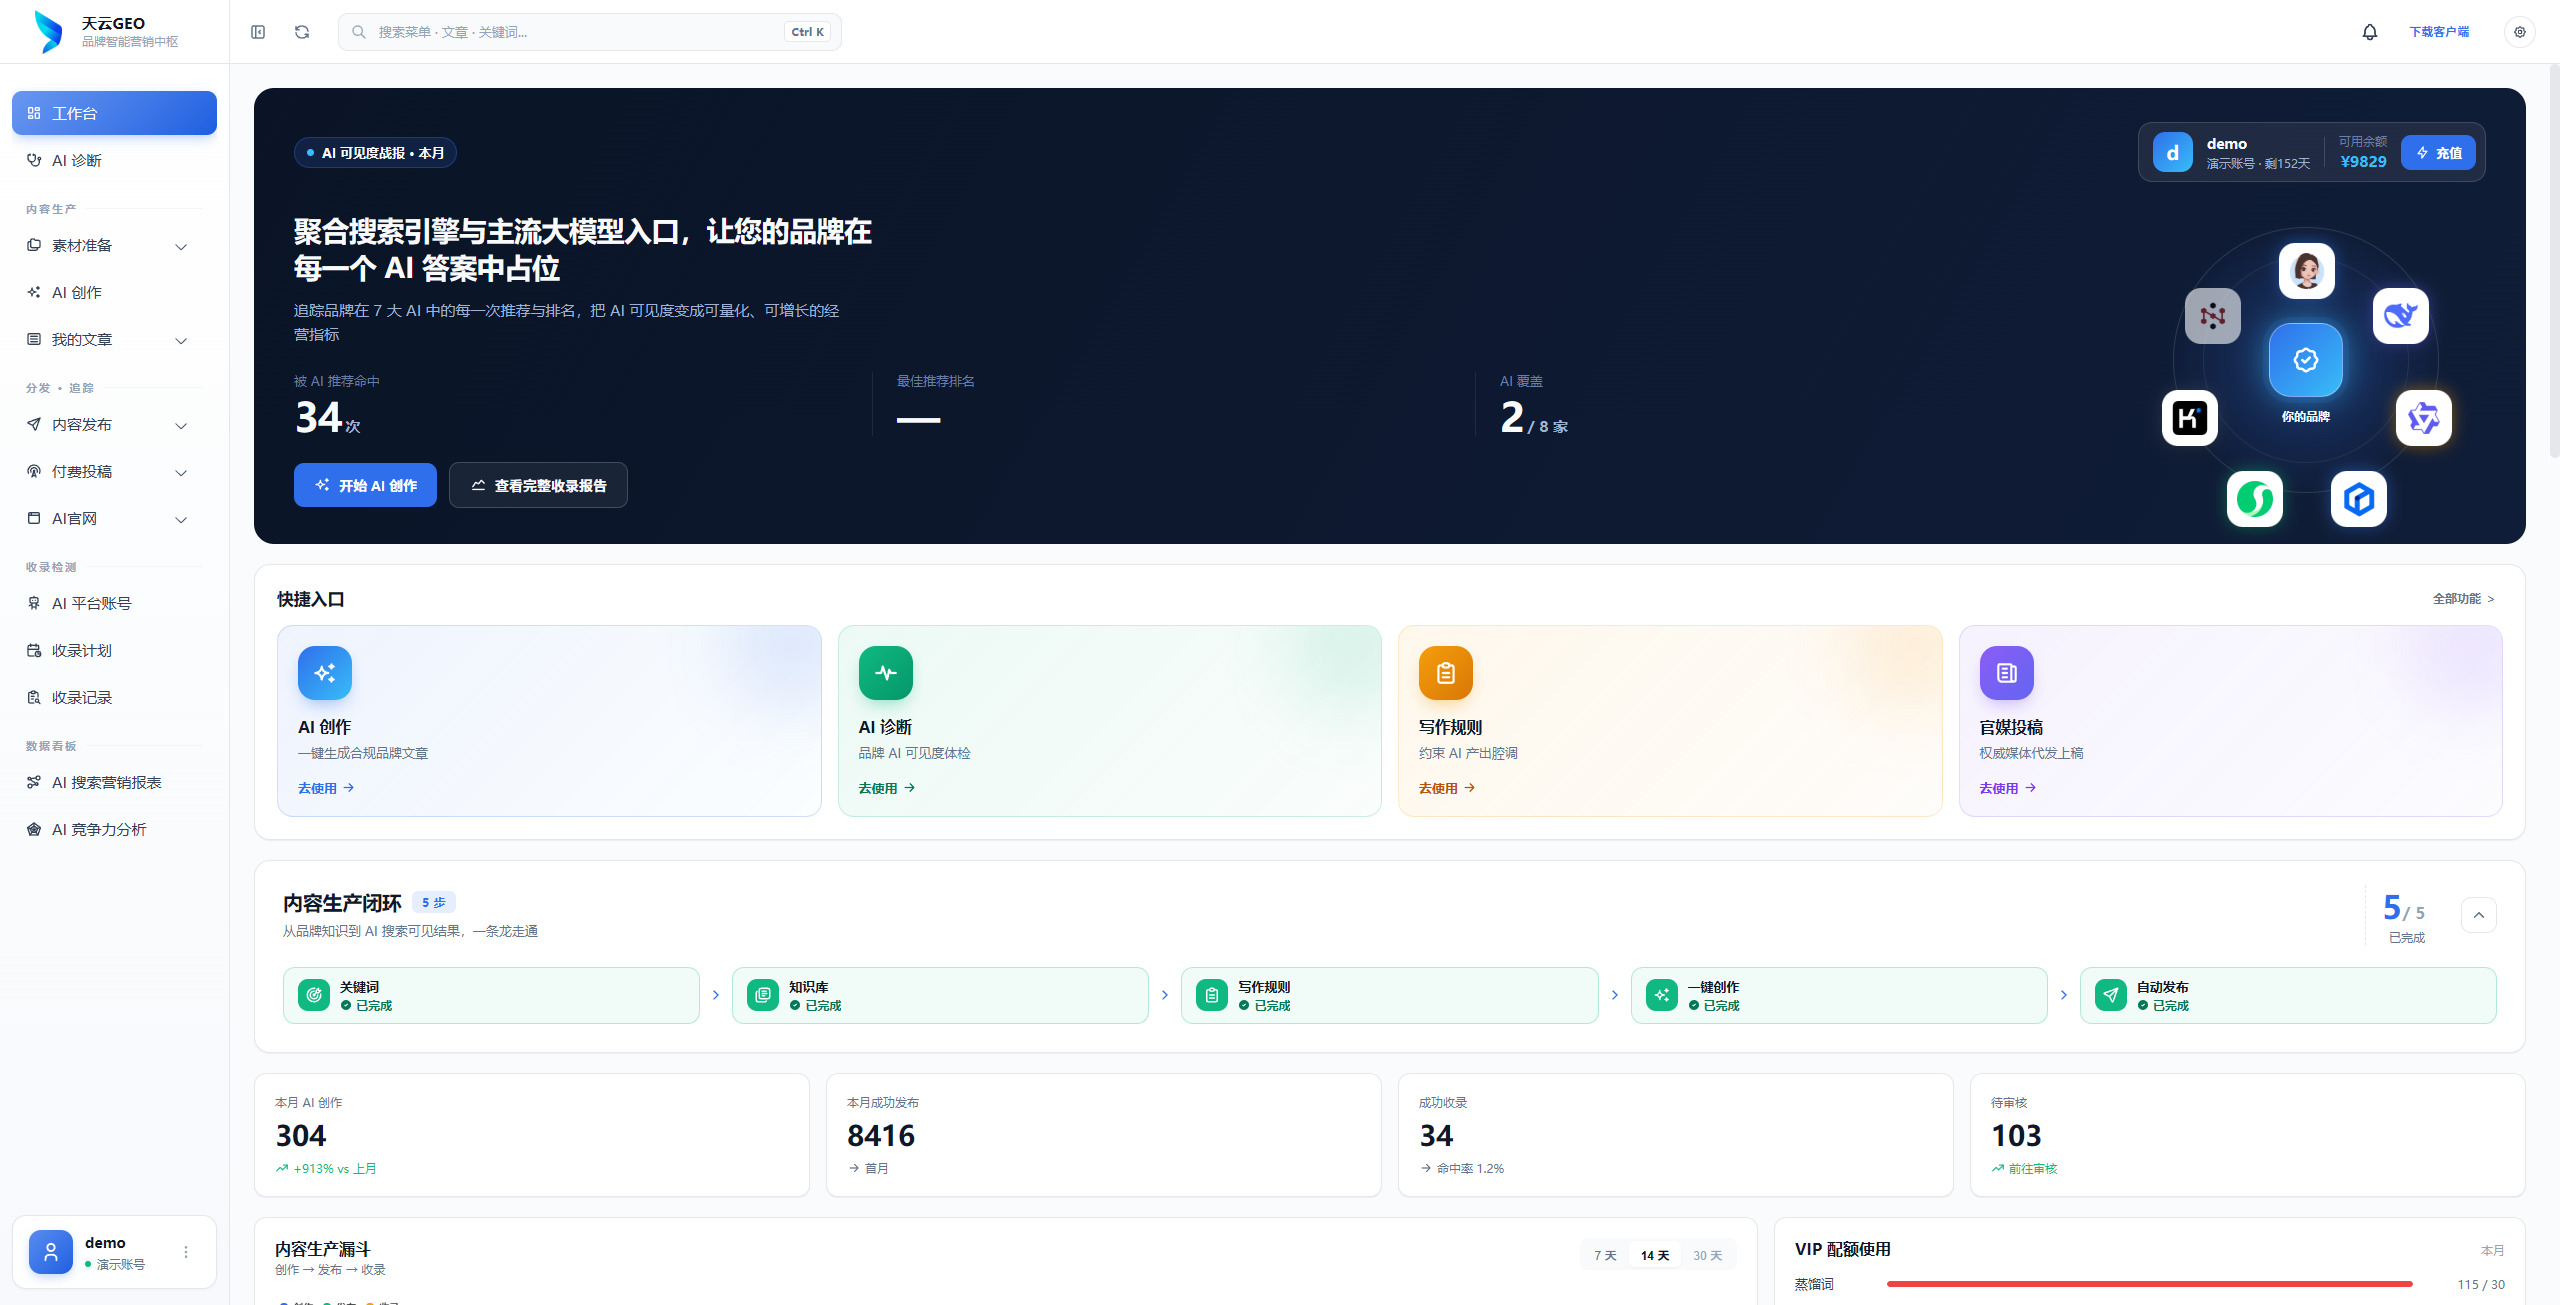Click the avatar face icon in the orbit
The width and height of the screenshot is (2560, 1305).
2307,270
